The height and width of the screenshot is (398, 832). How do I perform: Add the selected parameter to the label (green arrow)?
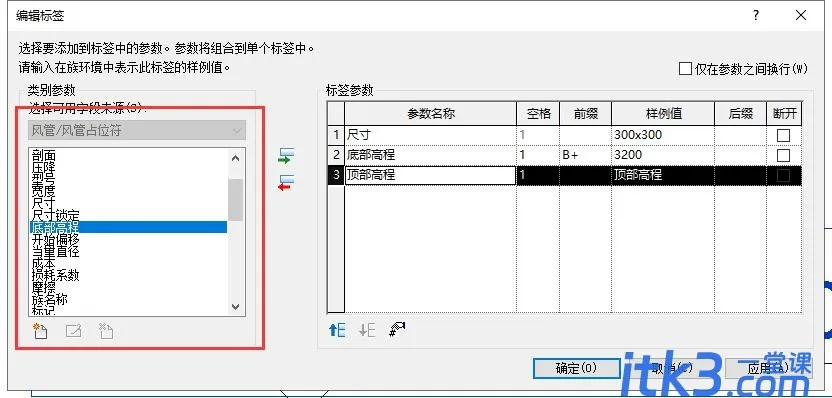coord(286,156)
